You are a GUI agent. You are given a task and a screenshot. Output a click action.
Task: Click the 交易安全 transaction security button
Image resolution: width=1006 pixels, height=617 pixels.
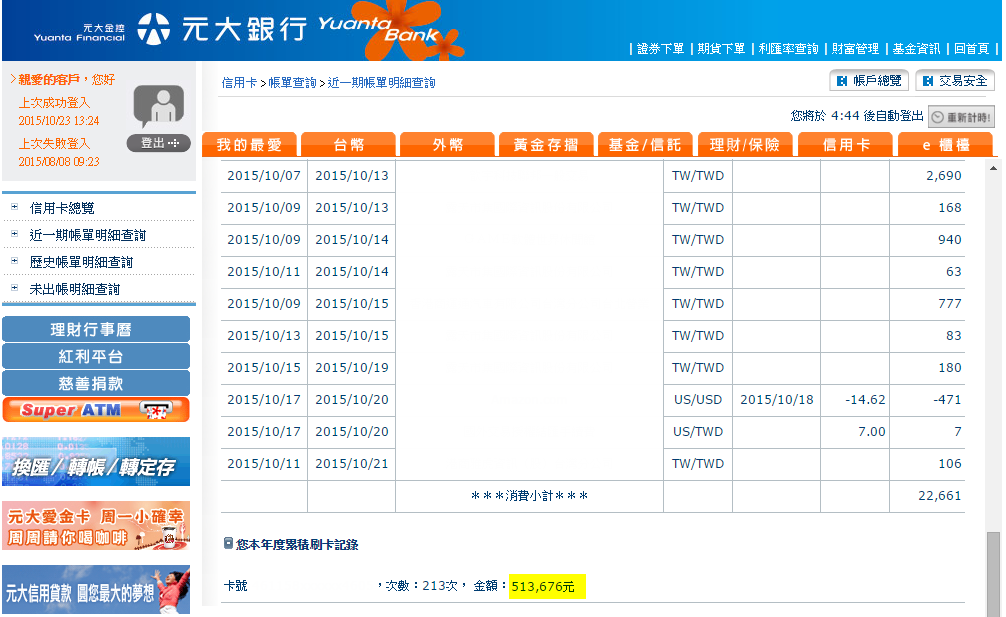(954, 81)
